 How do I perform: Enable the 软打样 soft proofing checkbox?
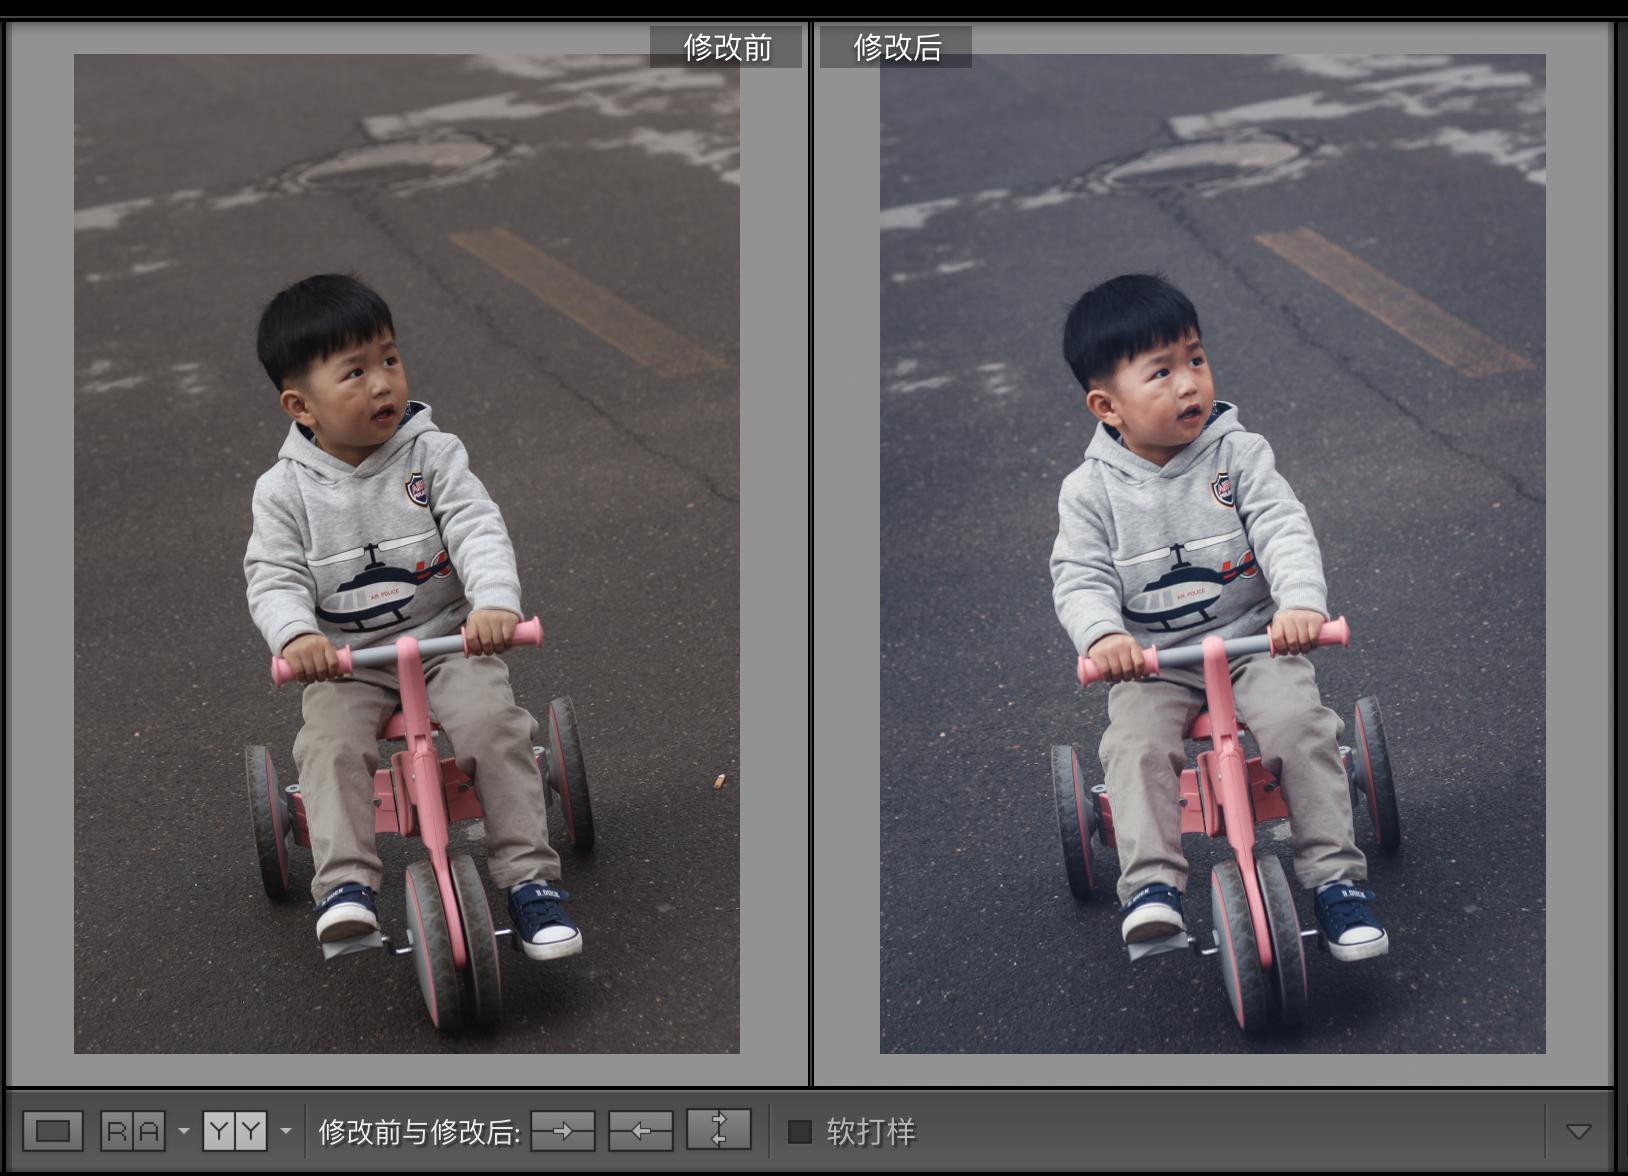tap(799, 1131)
